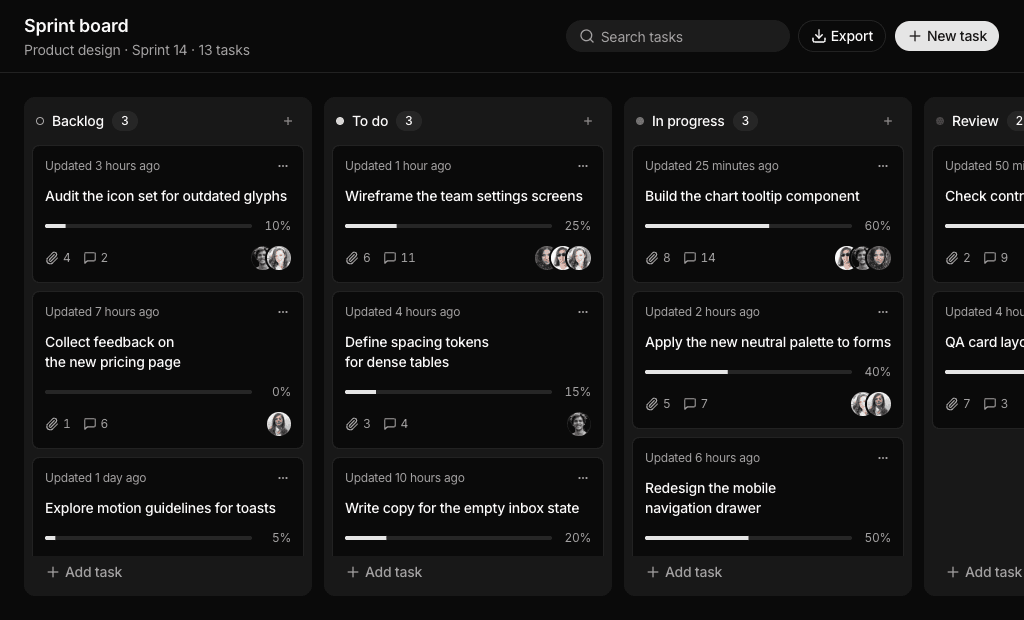1024x620 pixels.
Task: Open Apply the new neutral palette to forms task
Action: point(768,342)
